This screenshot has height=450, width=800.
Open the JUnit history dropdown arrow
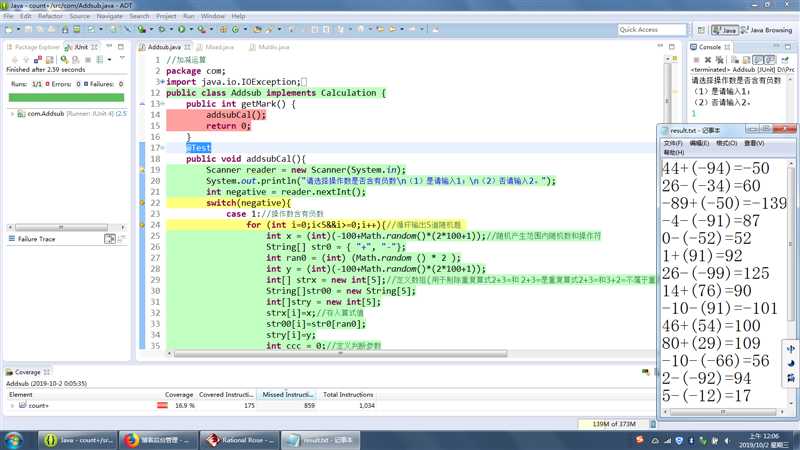click(109, 60)
